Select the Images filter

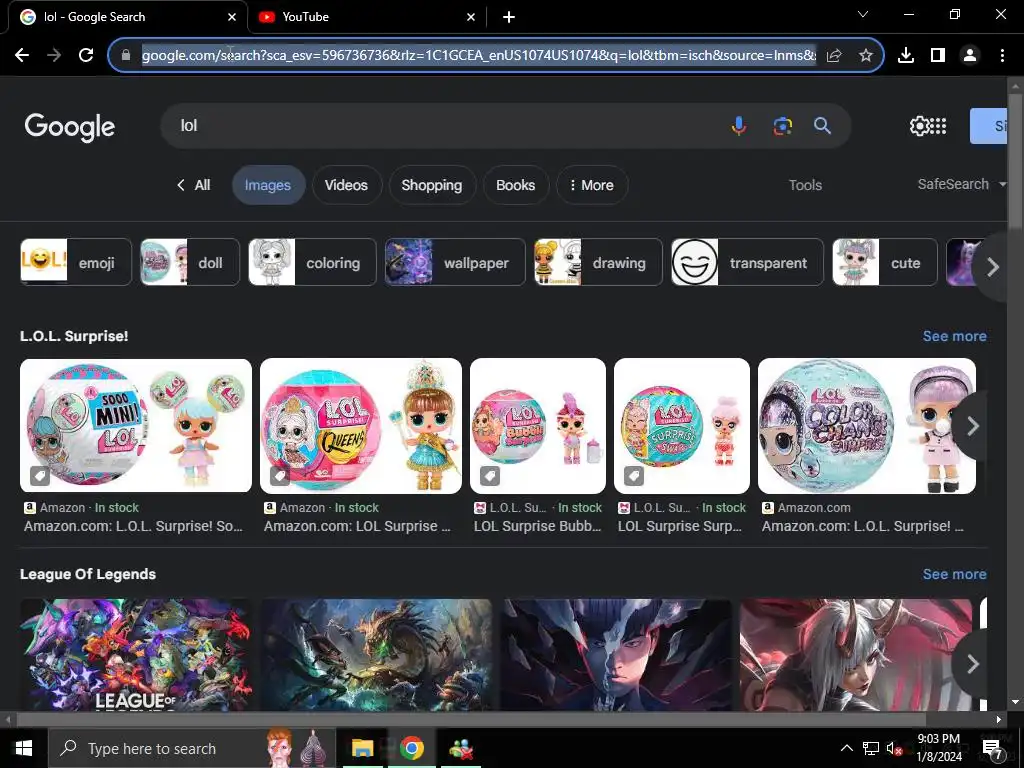tap(268, 185)
